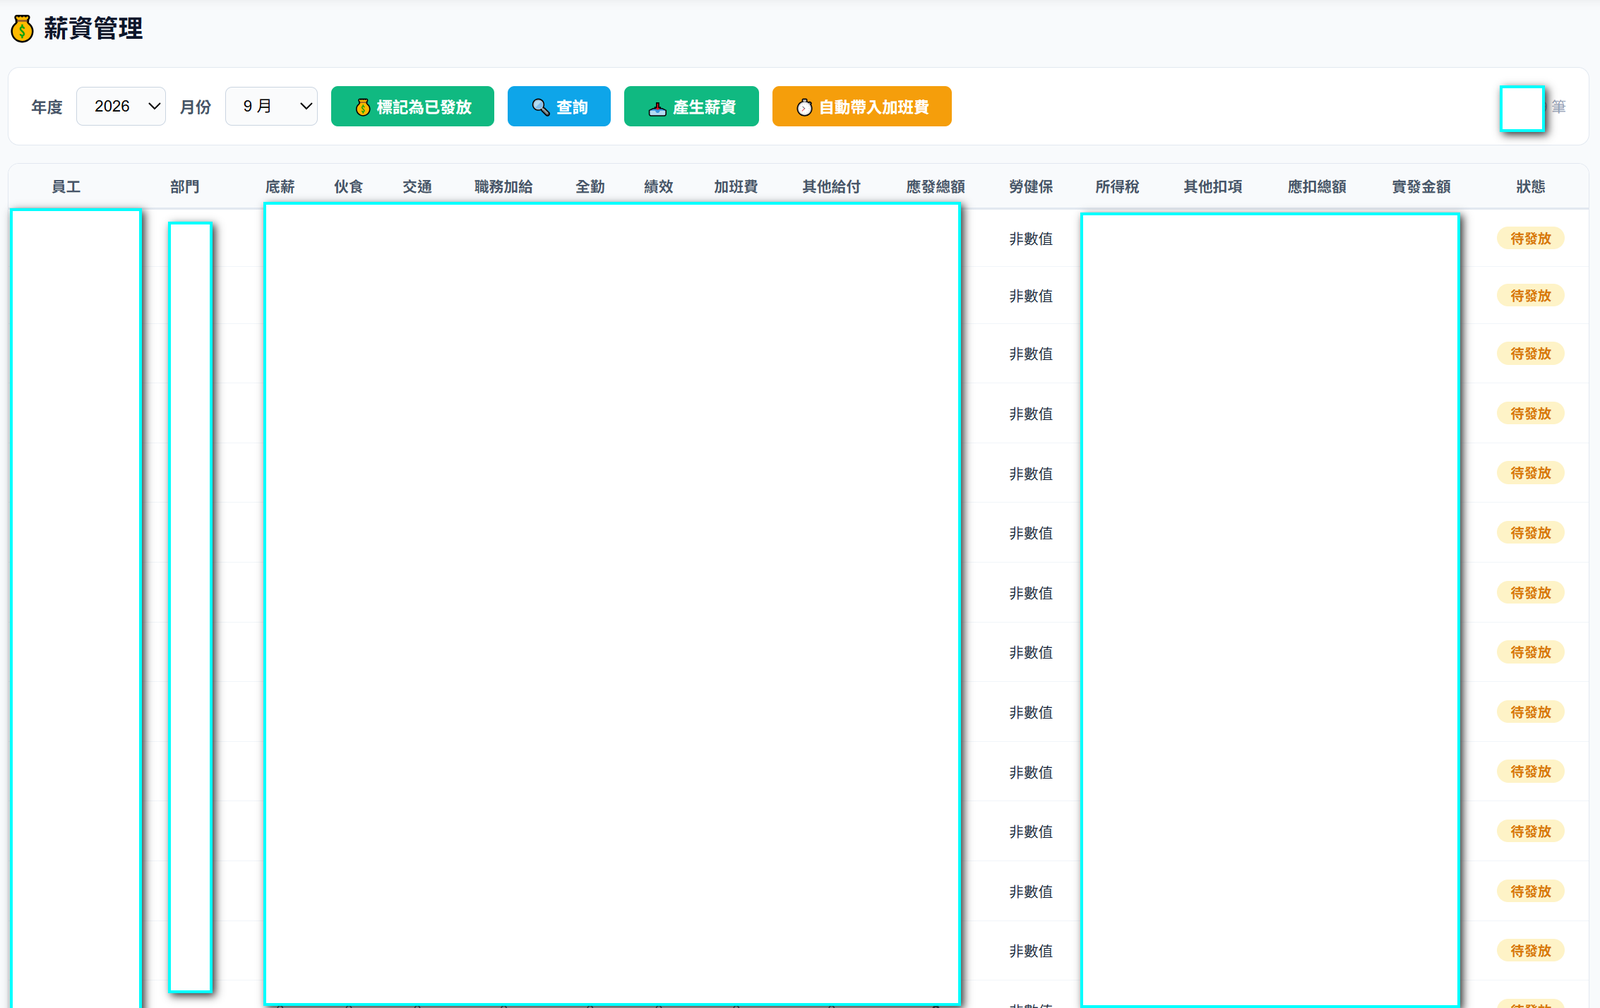
Task: Click the 其他給付 column header
Action: (x=831, y=187)
